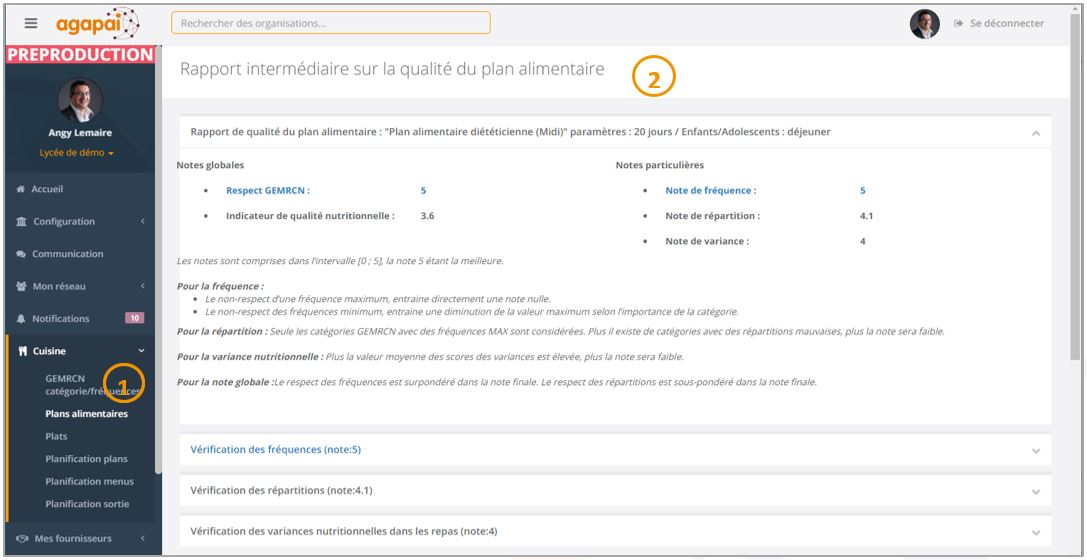Click the Mon réseau people icon
This screenshot has width=1087, height=560.
click(x=21, y=287)
